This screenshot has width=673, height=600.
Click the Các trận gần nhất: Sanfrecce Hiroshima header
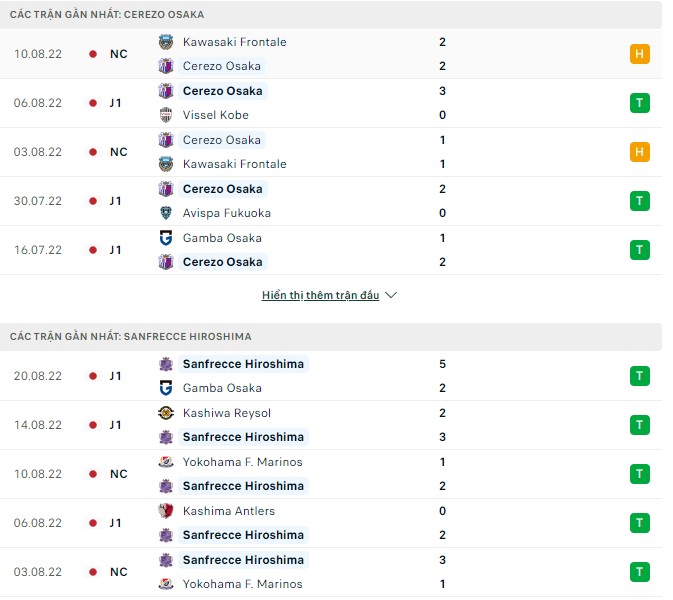pyautogui.click(x=131, y=337)
